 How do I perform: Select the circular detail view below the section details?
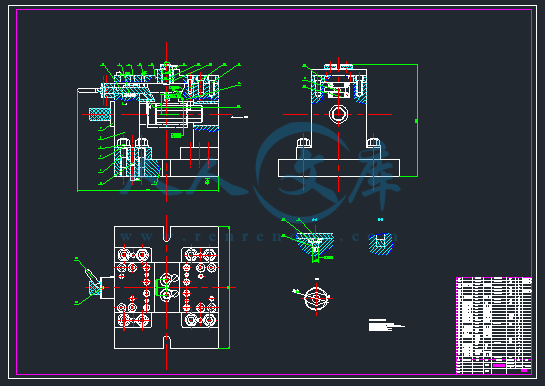pos(316,297)
